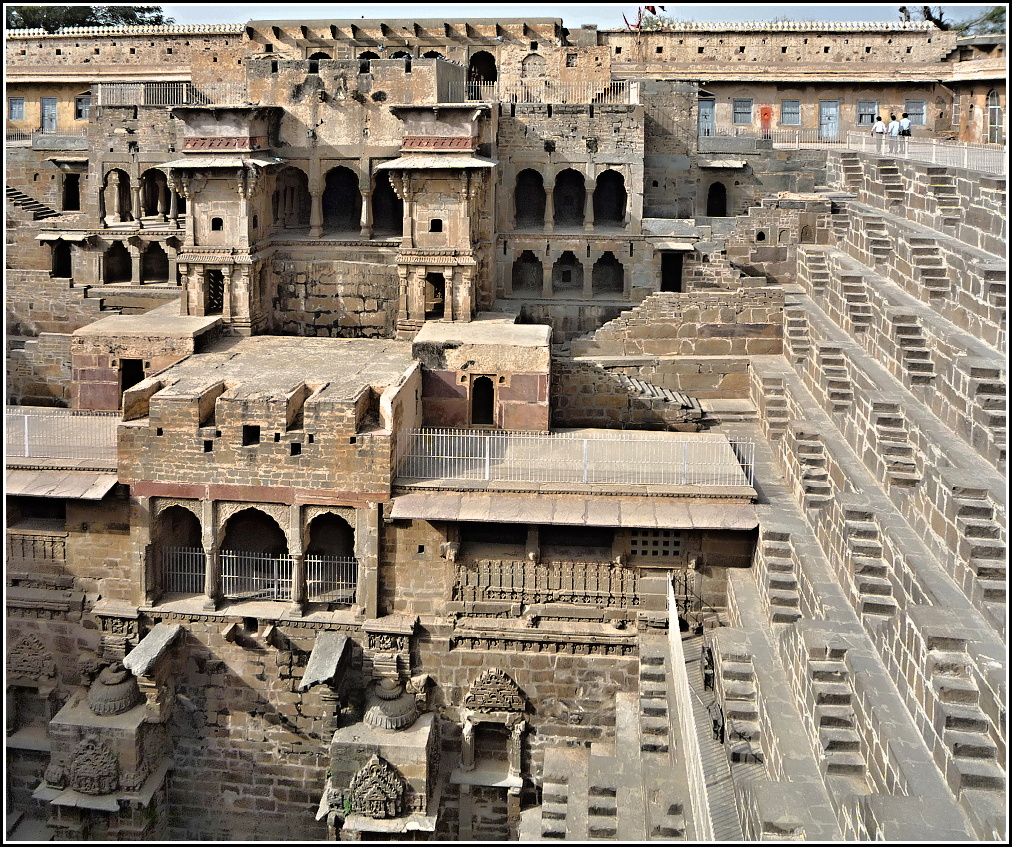Click the tree in the top-left corner
The width and height of the screenshot is (1012, 847).
click(x=85, y=17)
